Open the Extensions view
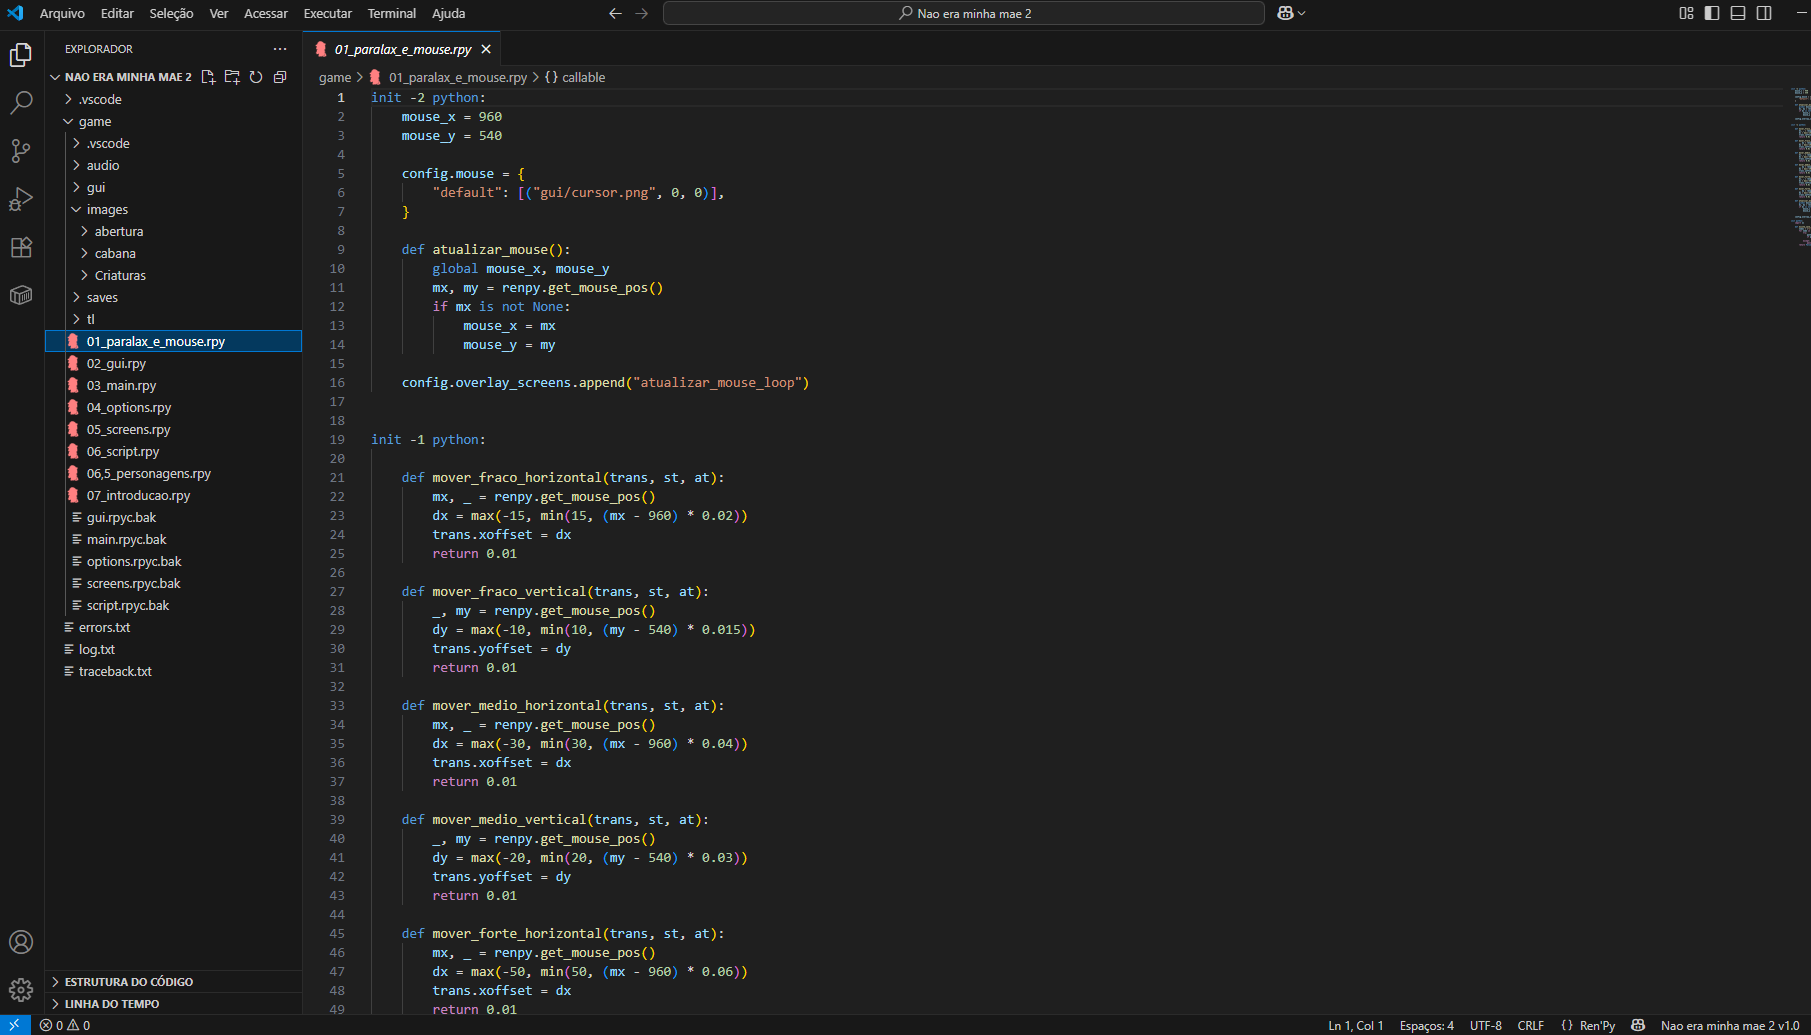The height and width of the screenshot is (1035, 1811). (x=21, y=247)
